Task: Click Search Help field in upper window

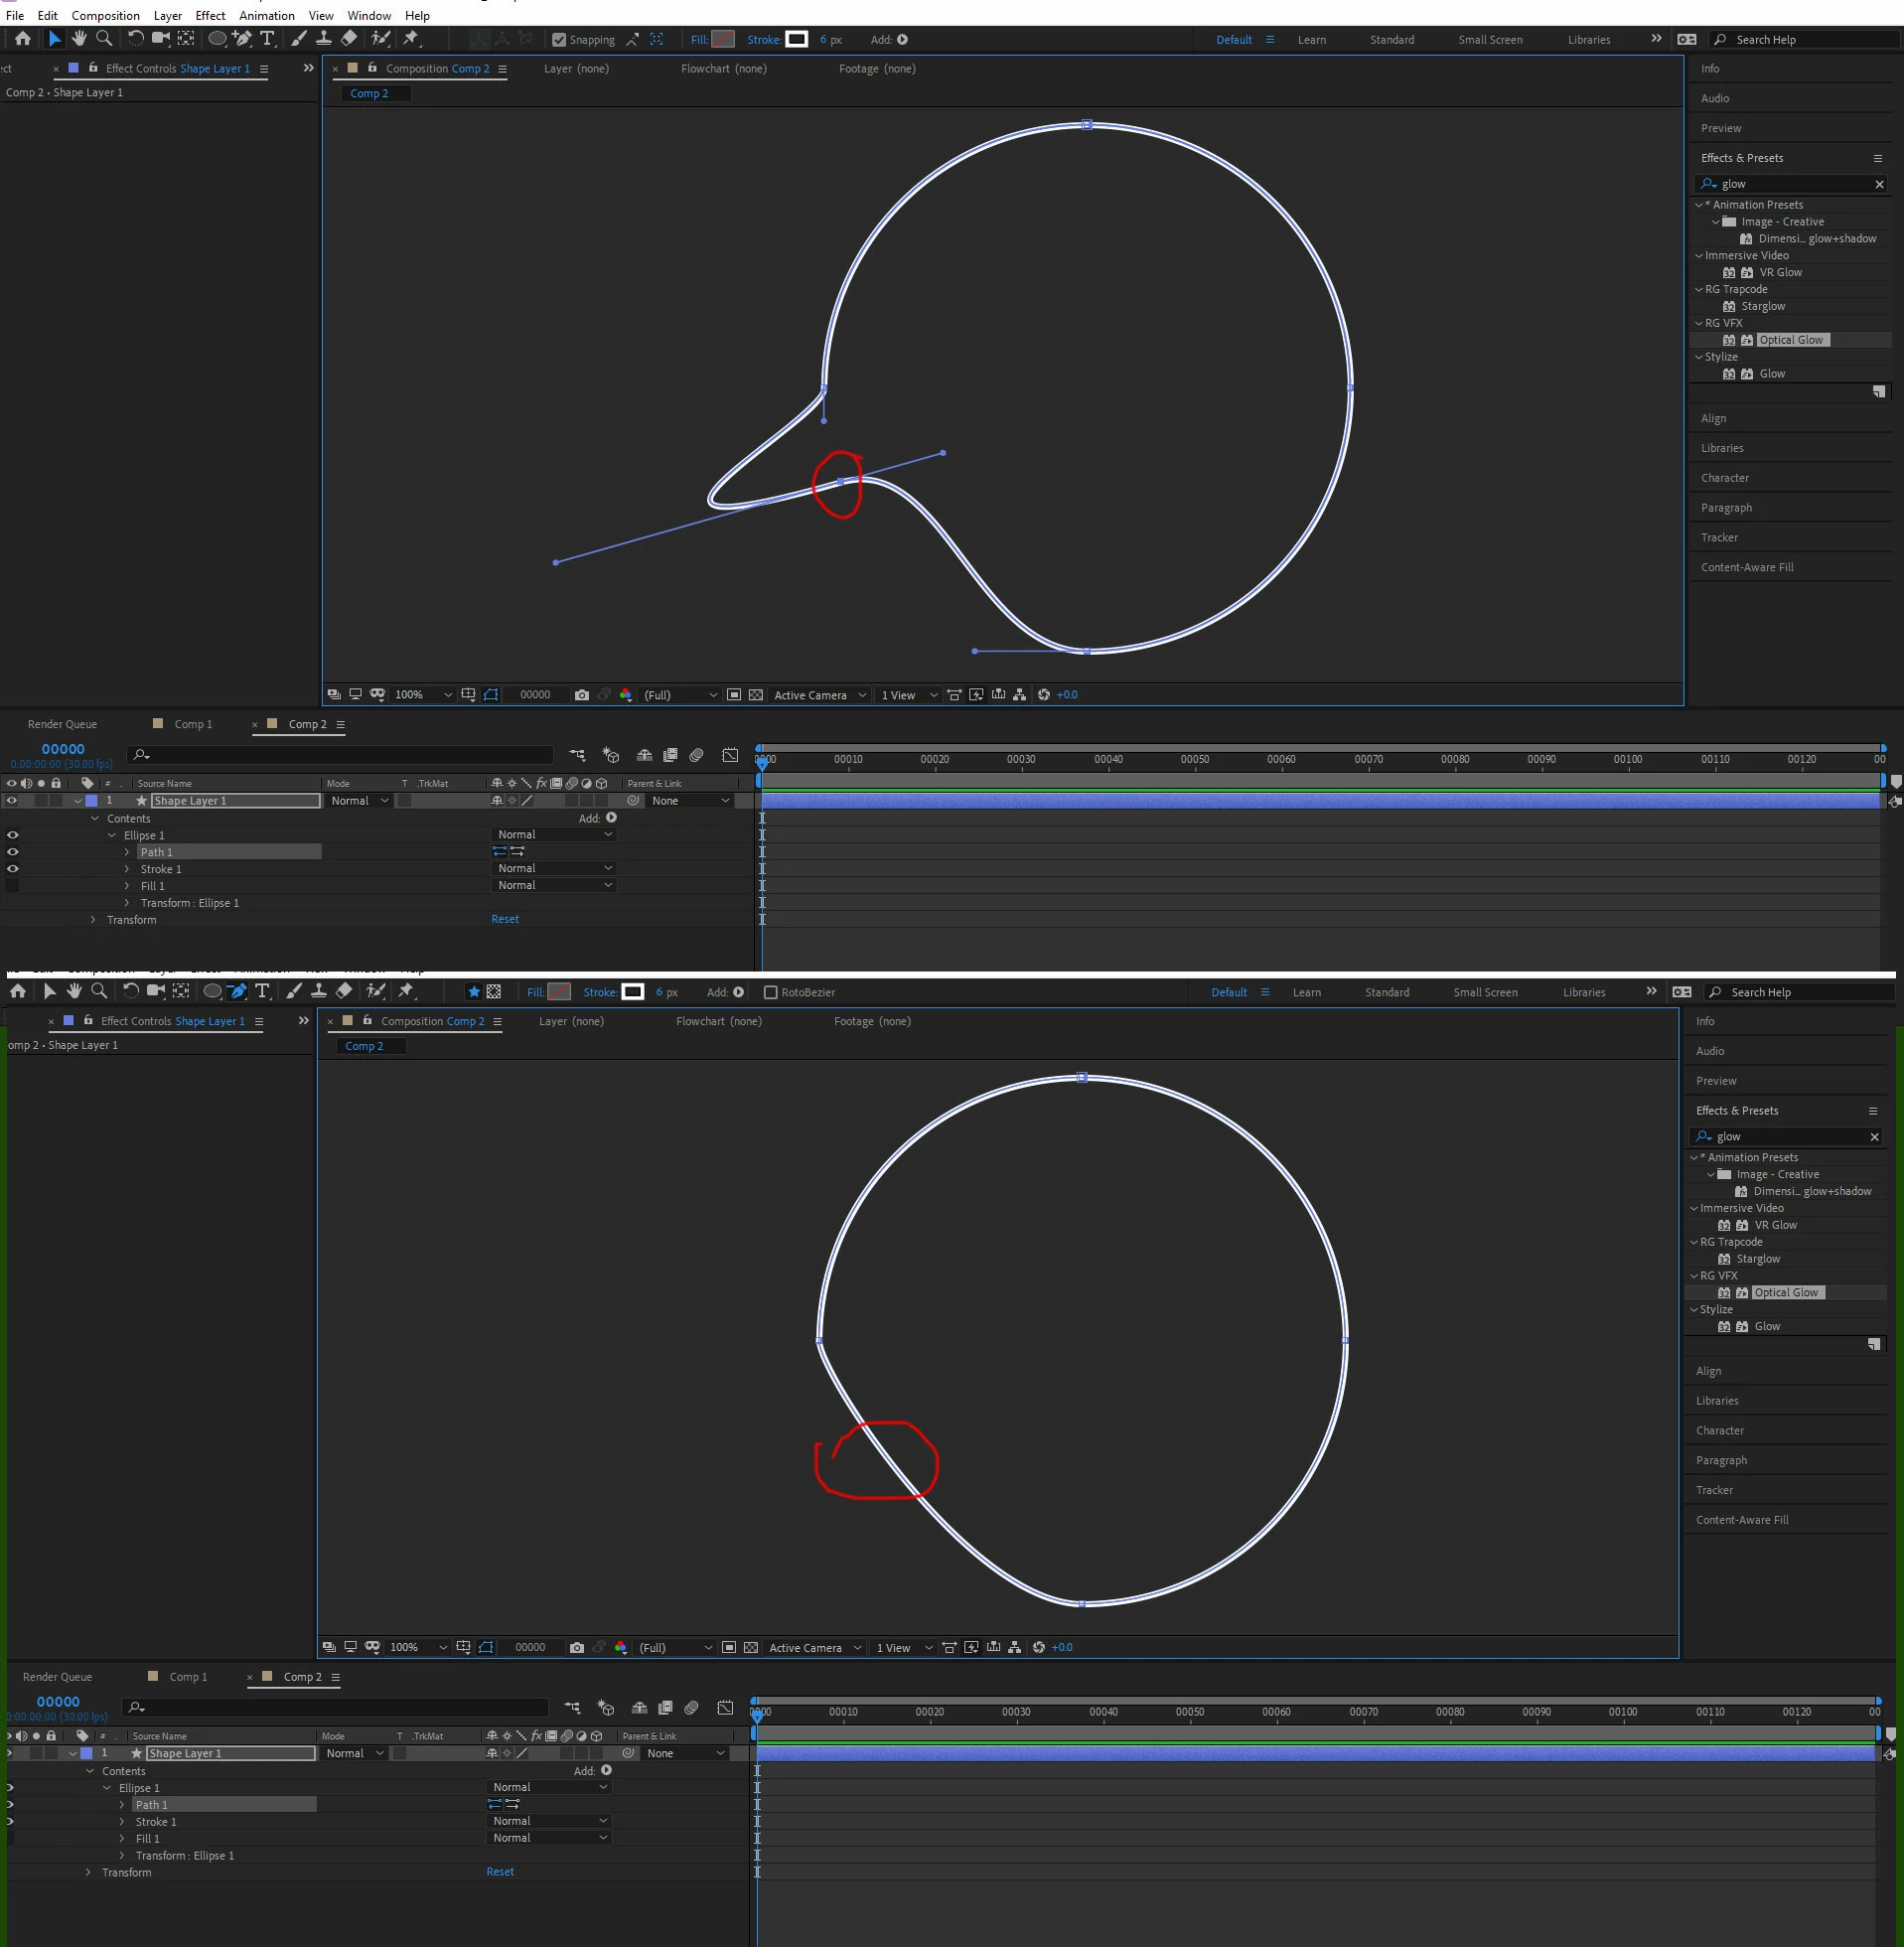Action: click(1806, 40)
